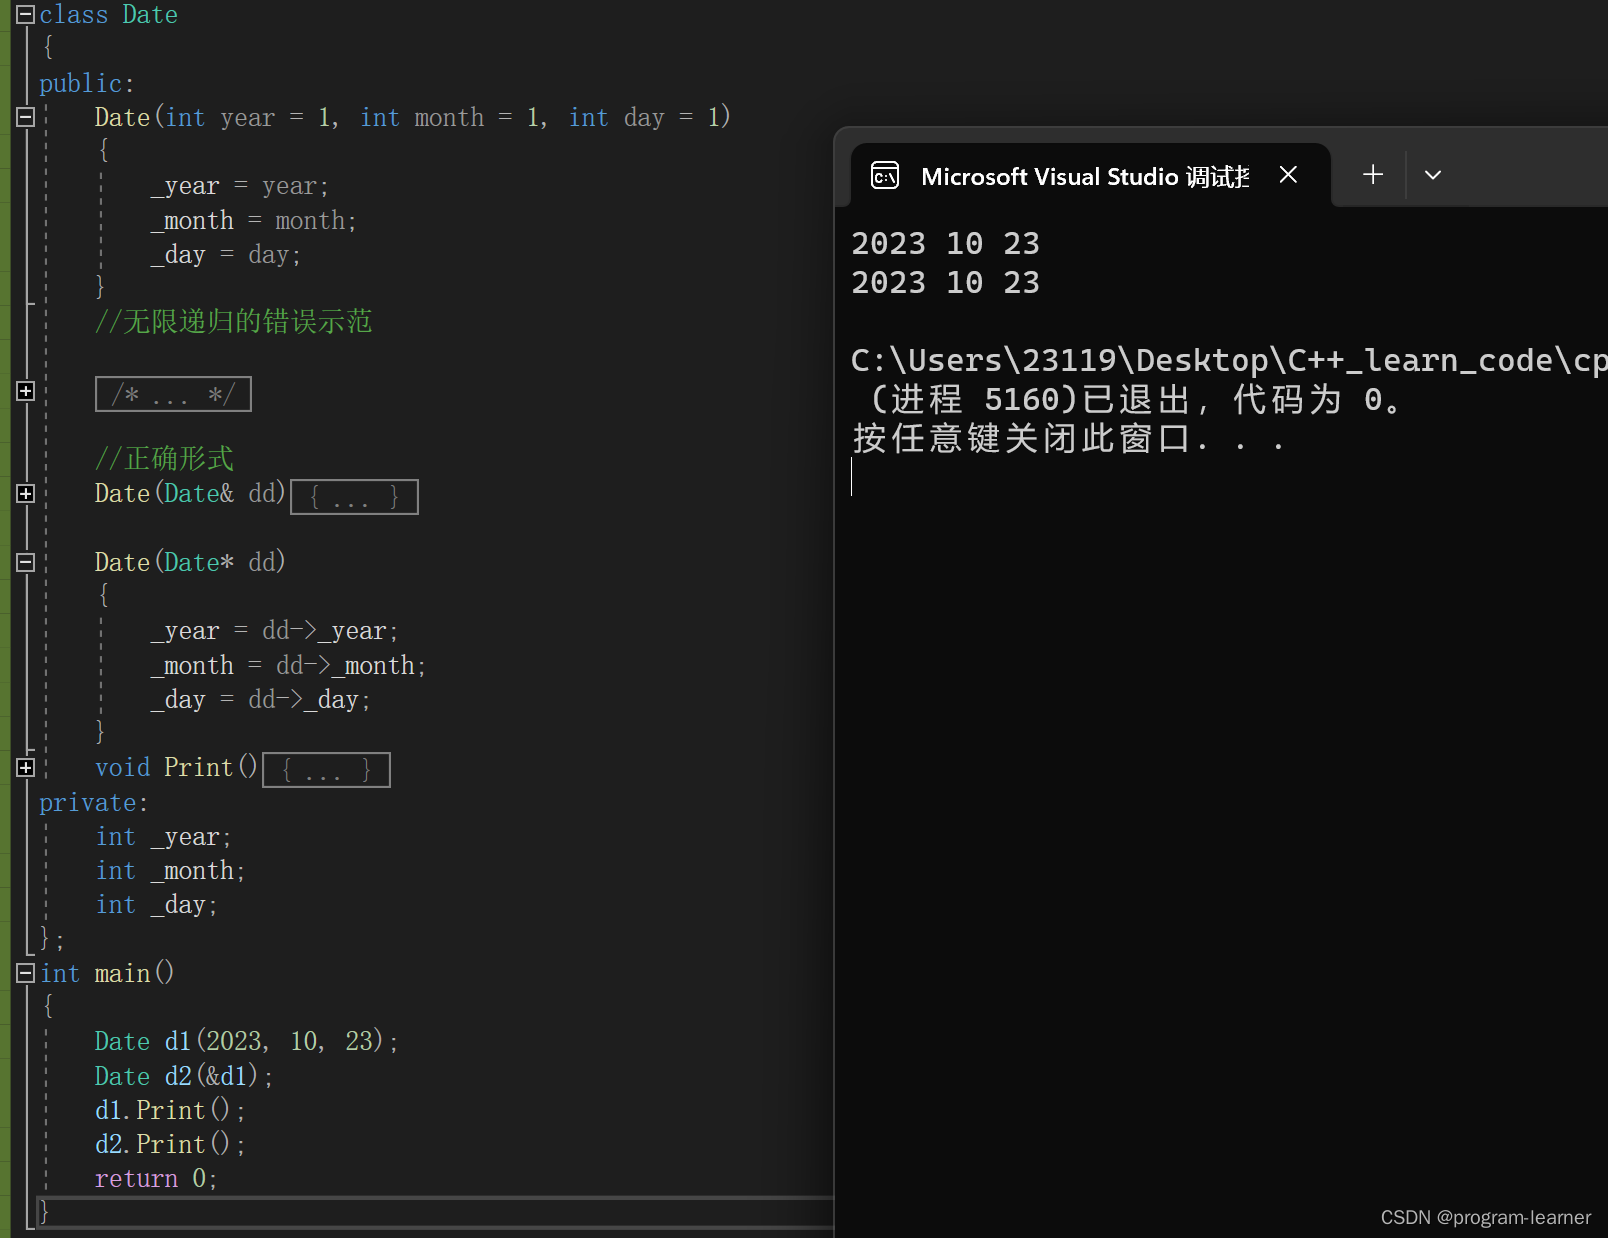Image resolution: width=1608 pixels, height=1238 pixels.
Task: Click the collapsed { ... } box after Date(Date& dd)
Action: coord(354,497)
